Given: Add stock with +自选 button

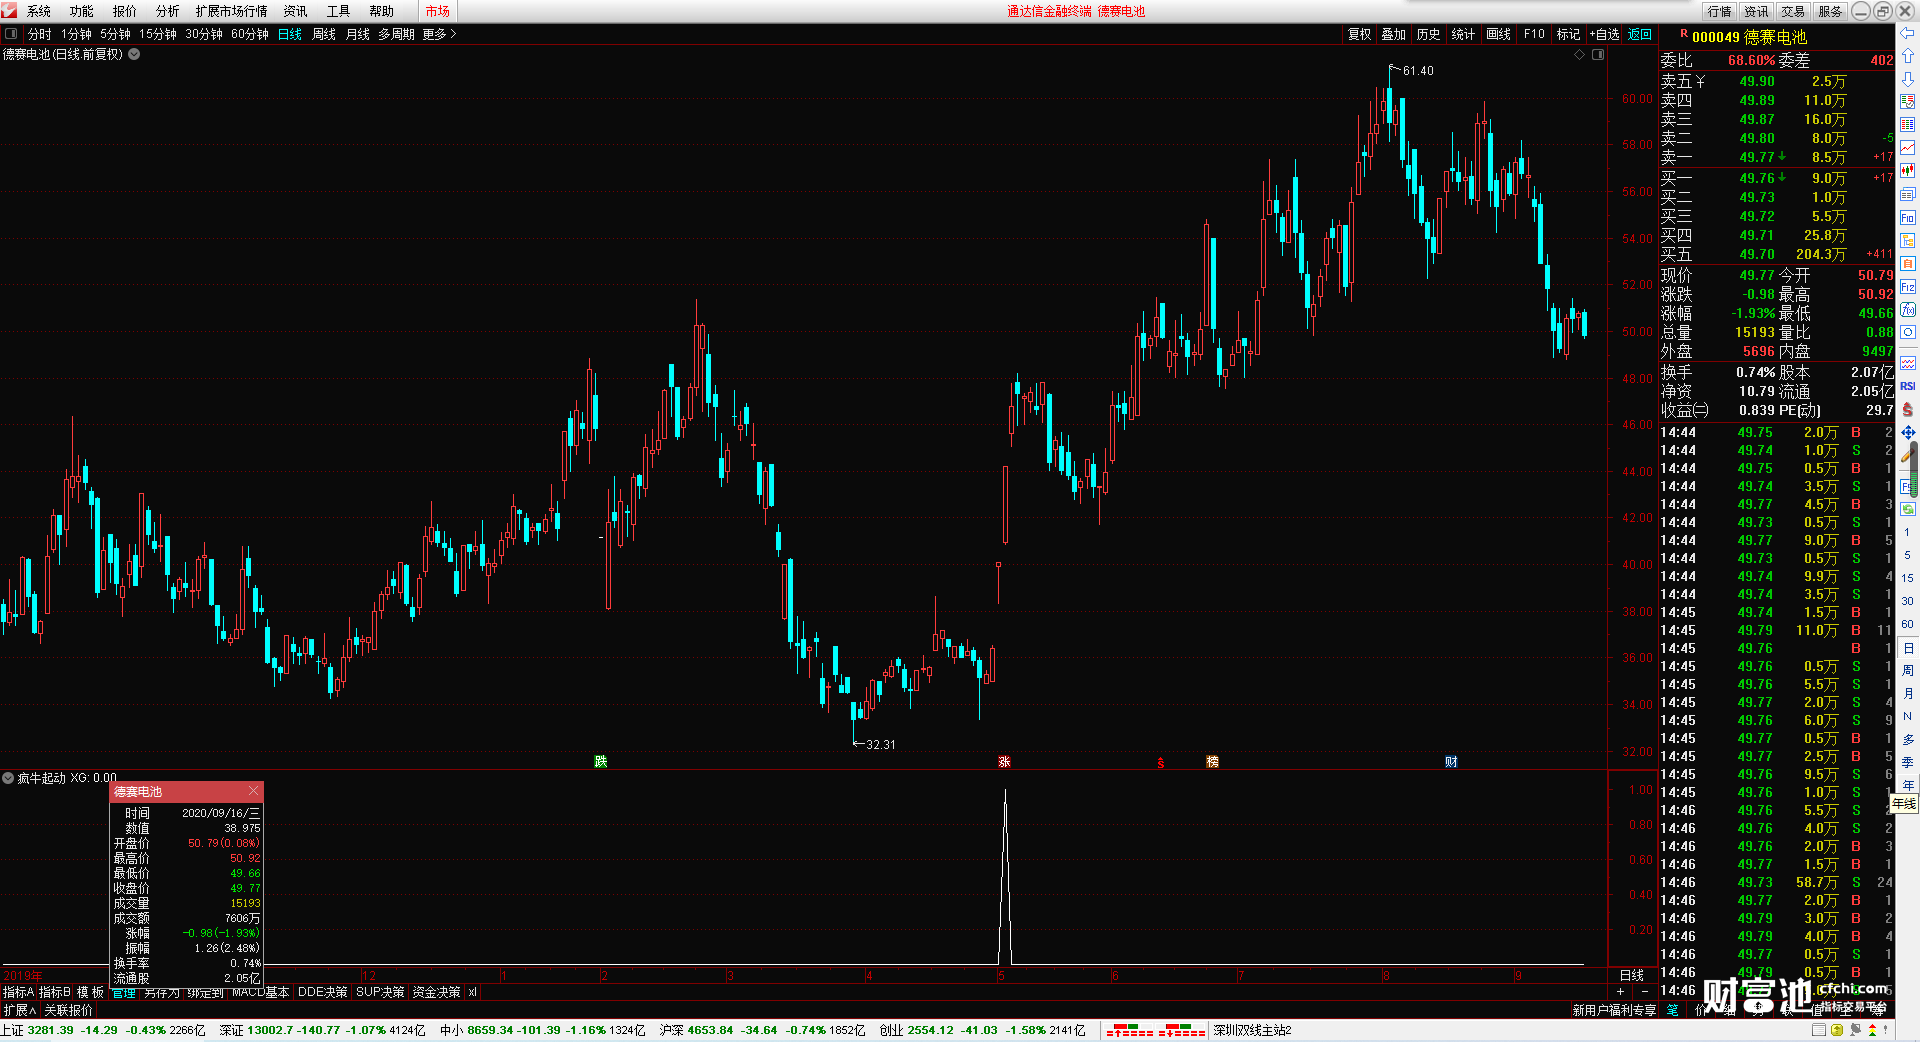Looking at the screenshot, I should [1605, 34].
